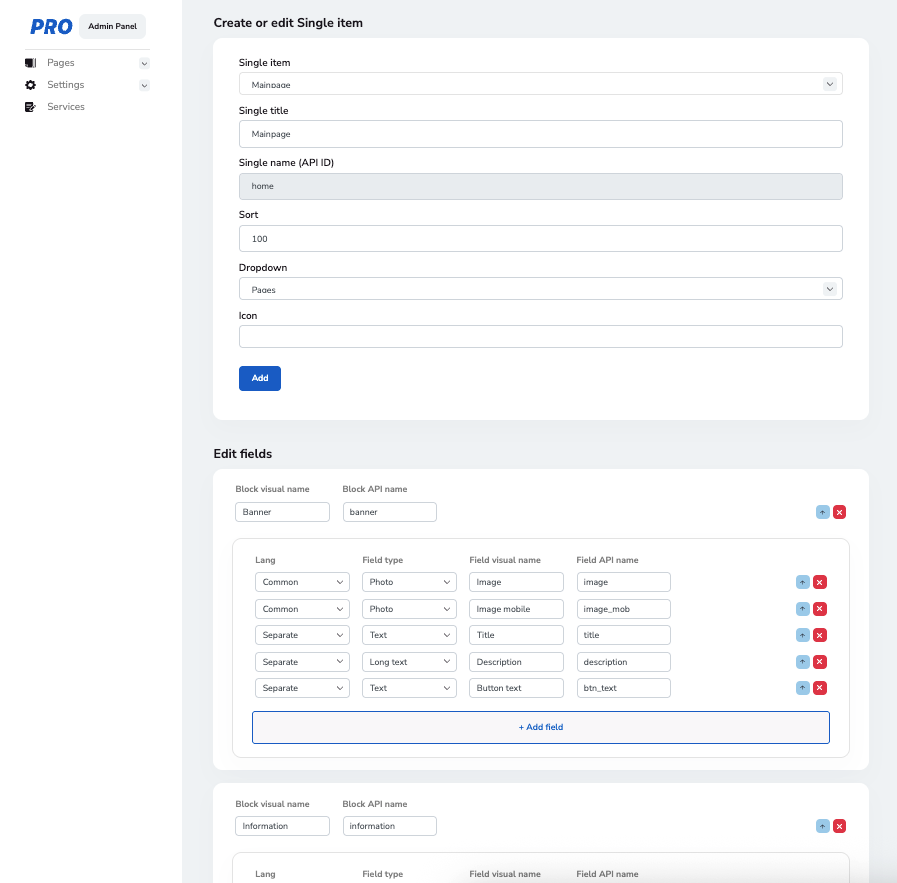The image size is (897, 883).
Task: Click the + Add field button
Action: 540,727
